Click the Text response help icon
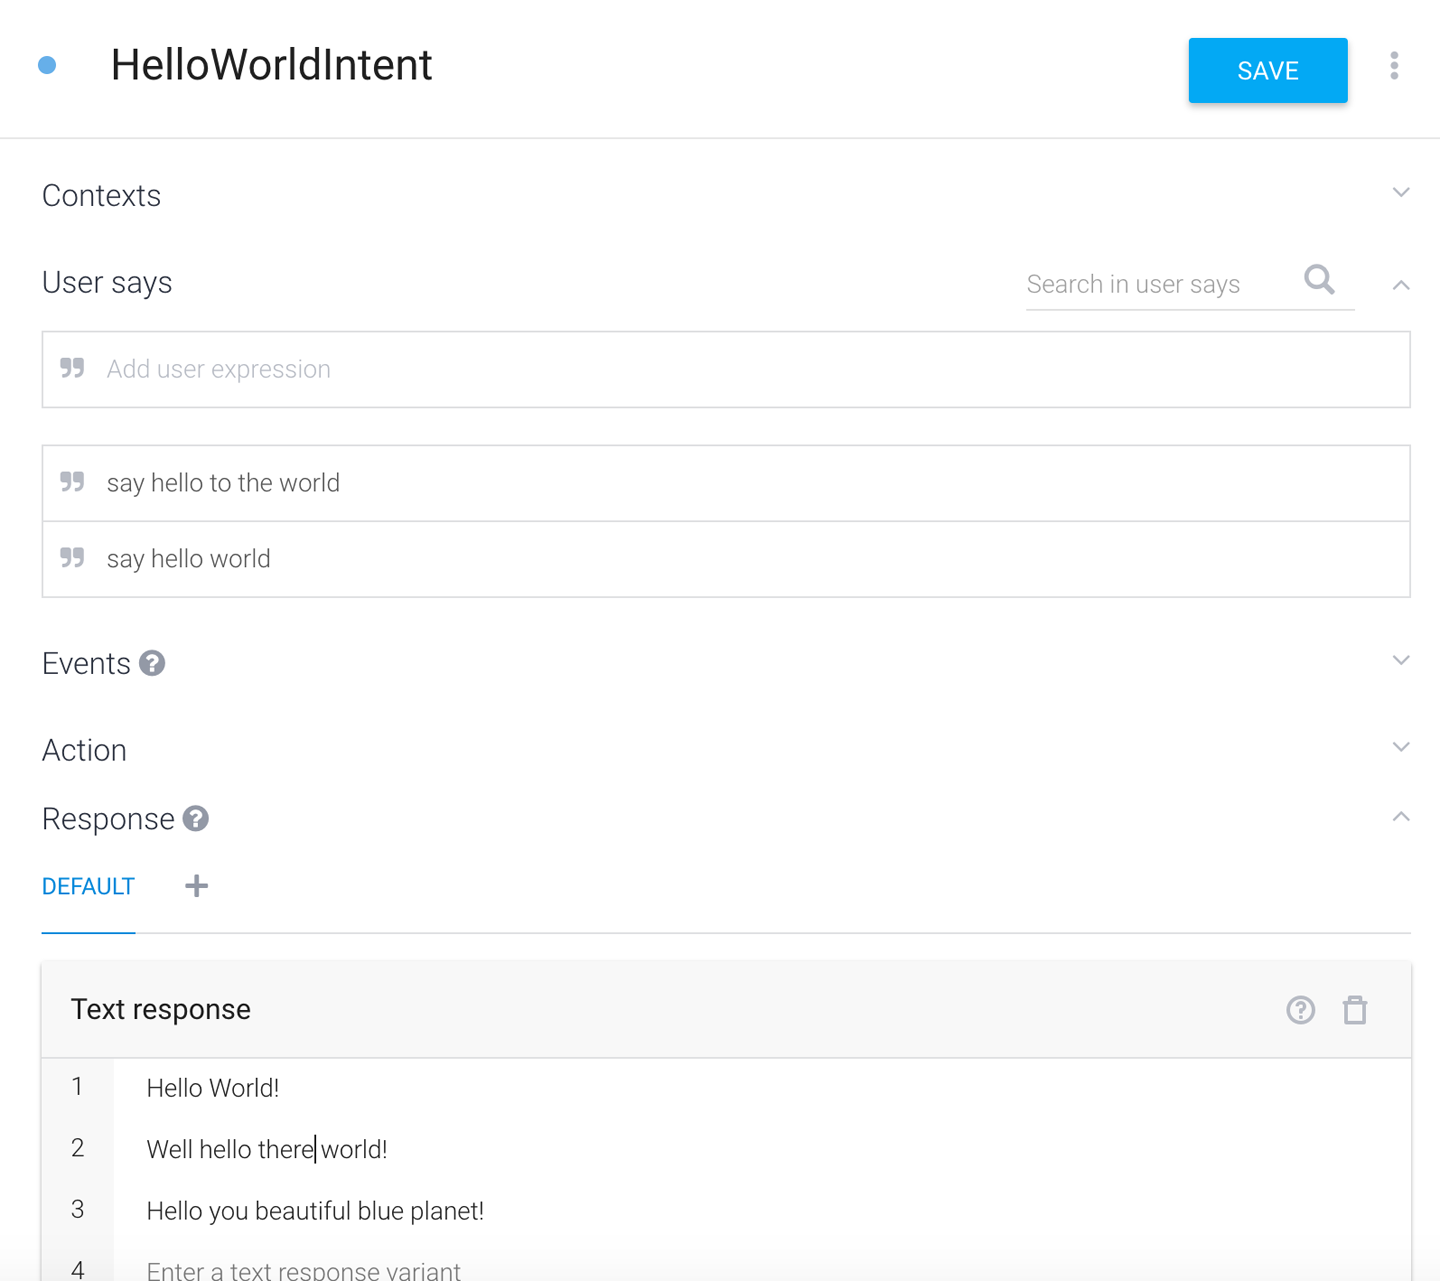 pyautogui.click(x=1300, y=1010)
